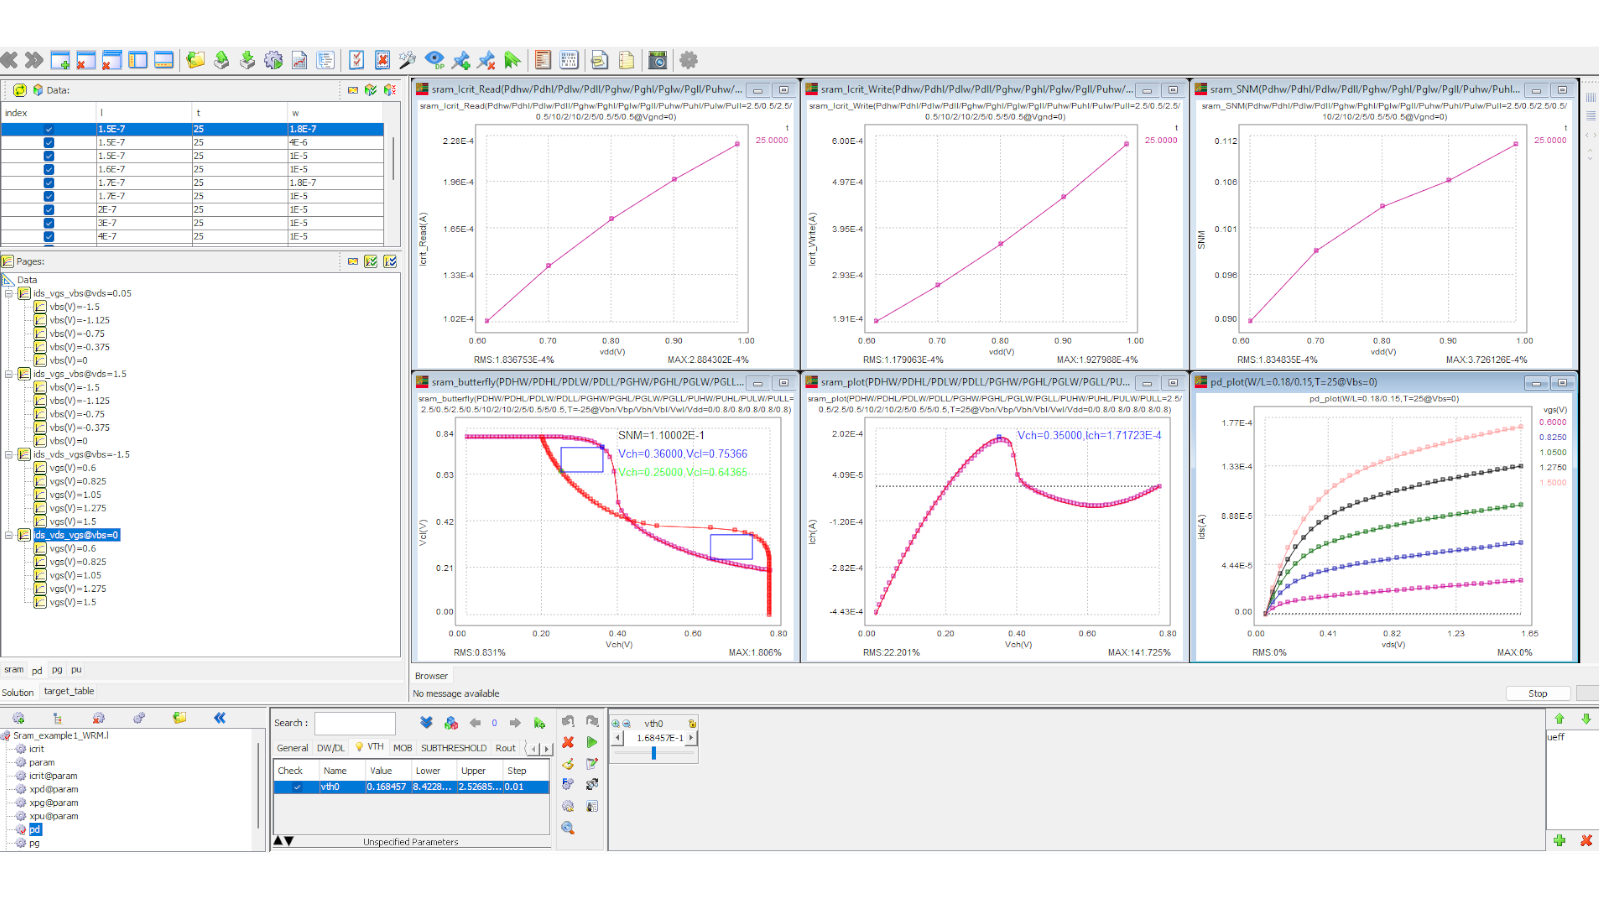Click the add pin icon in the toolbar
Viewport: 1600px width, 900px height.
(460, 60)
